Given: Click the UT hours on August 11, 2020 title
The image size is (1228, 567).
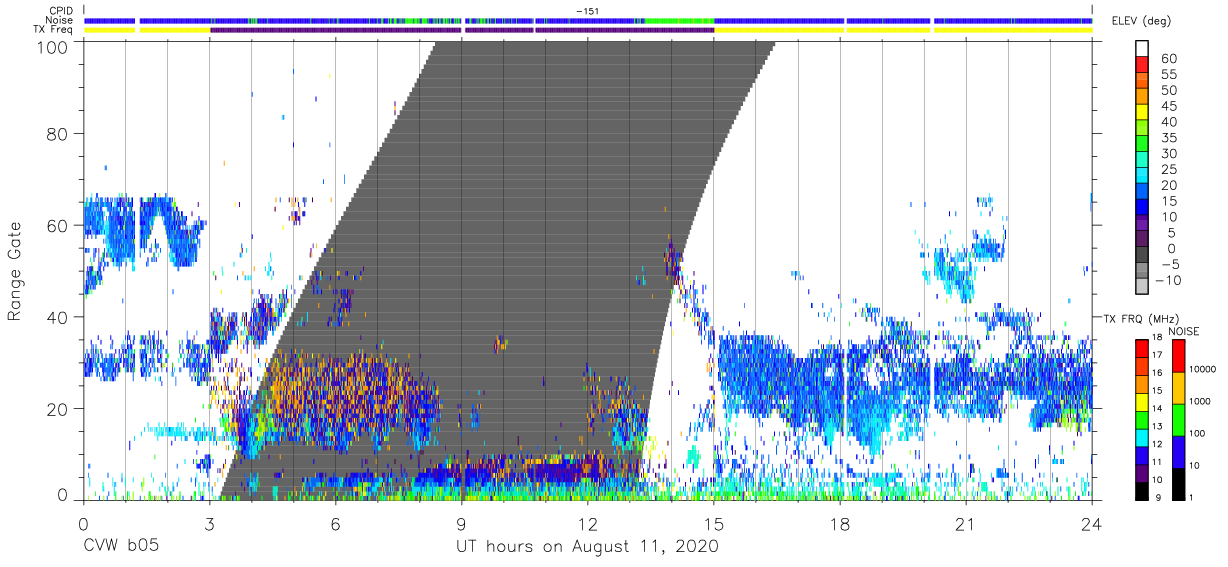Looking at the screenshot, I should [x=587, y=547].
